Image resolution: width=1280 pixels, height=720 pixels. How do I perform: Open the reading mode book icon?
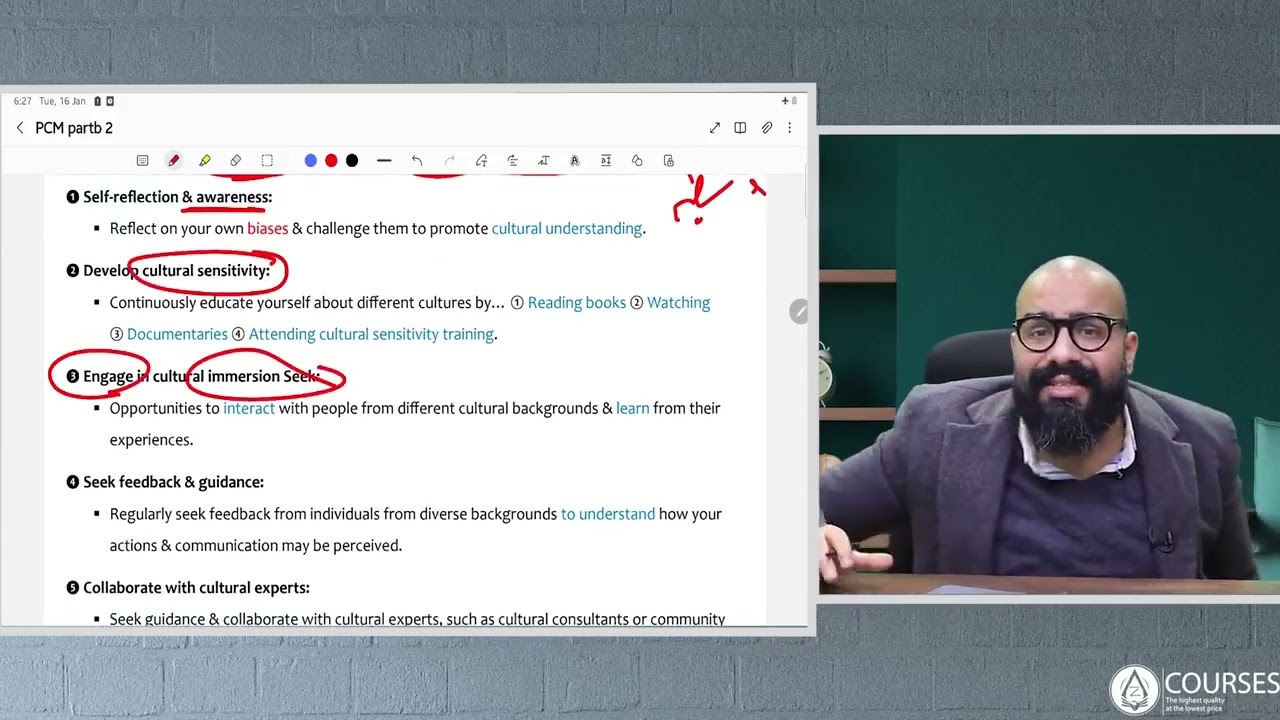(x=740, y=128)
